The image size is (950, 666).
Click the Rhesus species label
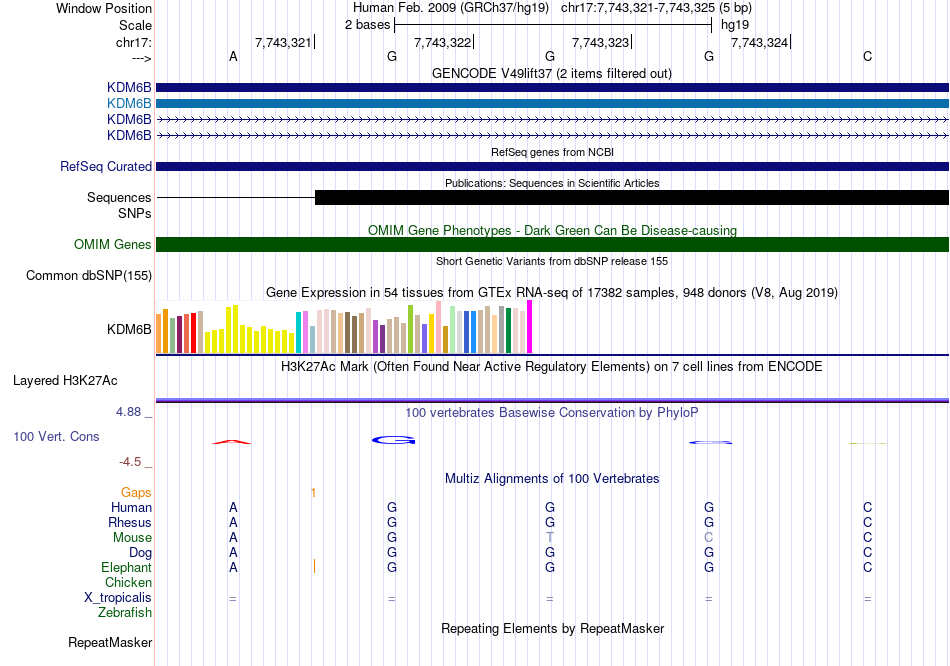click(x=130, y=522)
